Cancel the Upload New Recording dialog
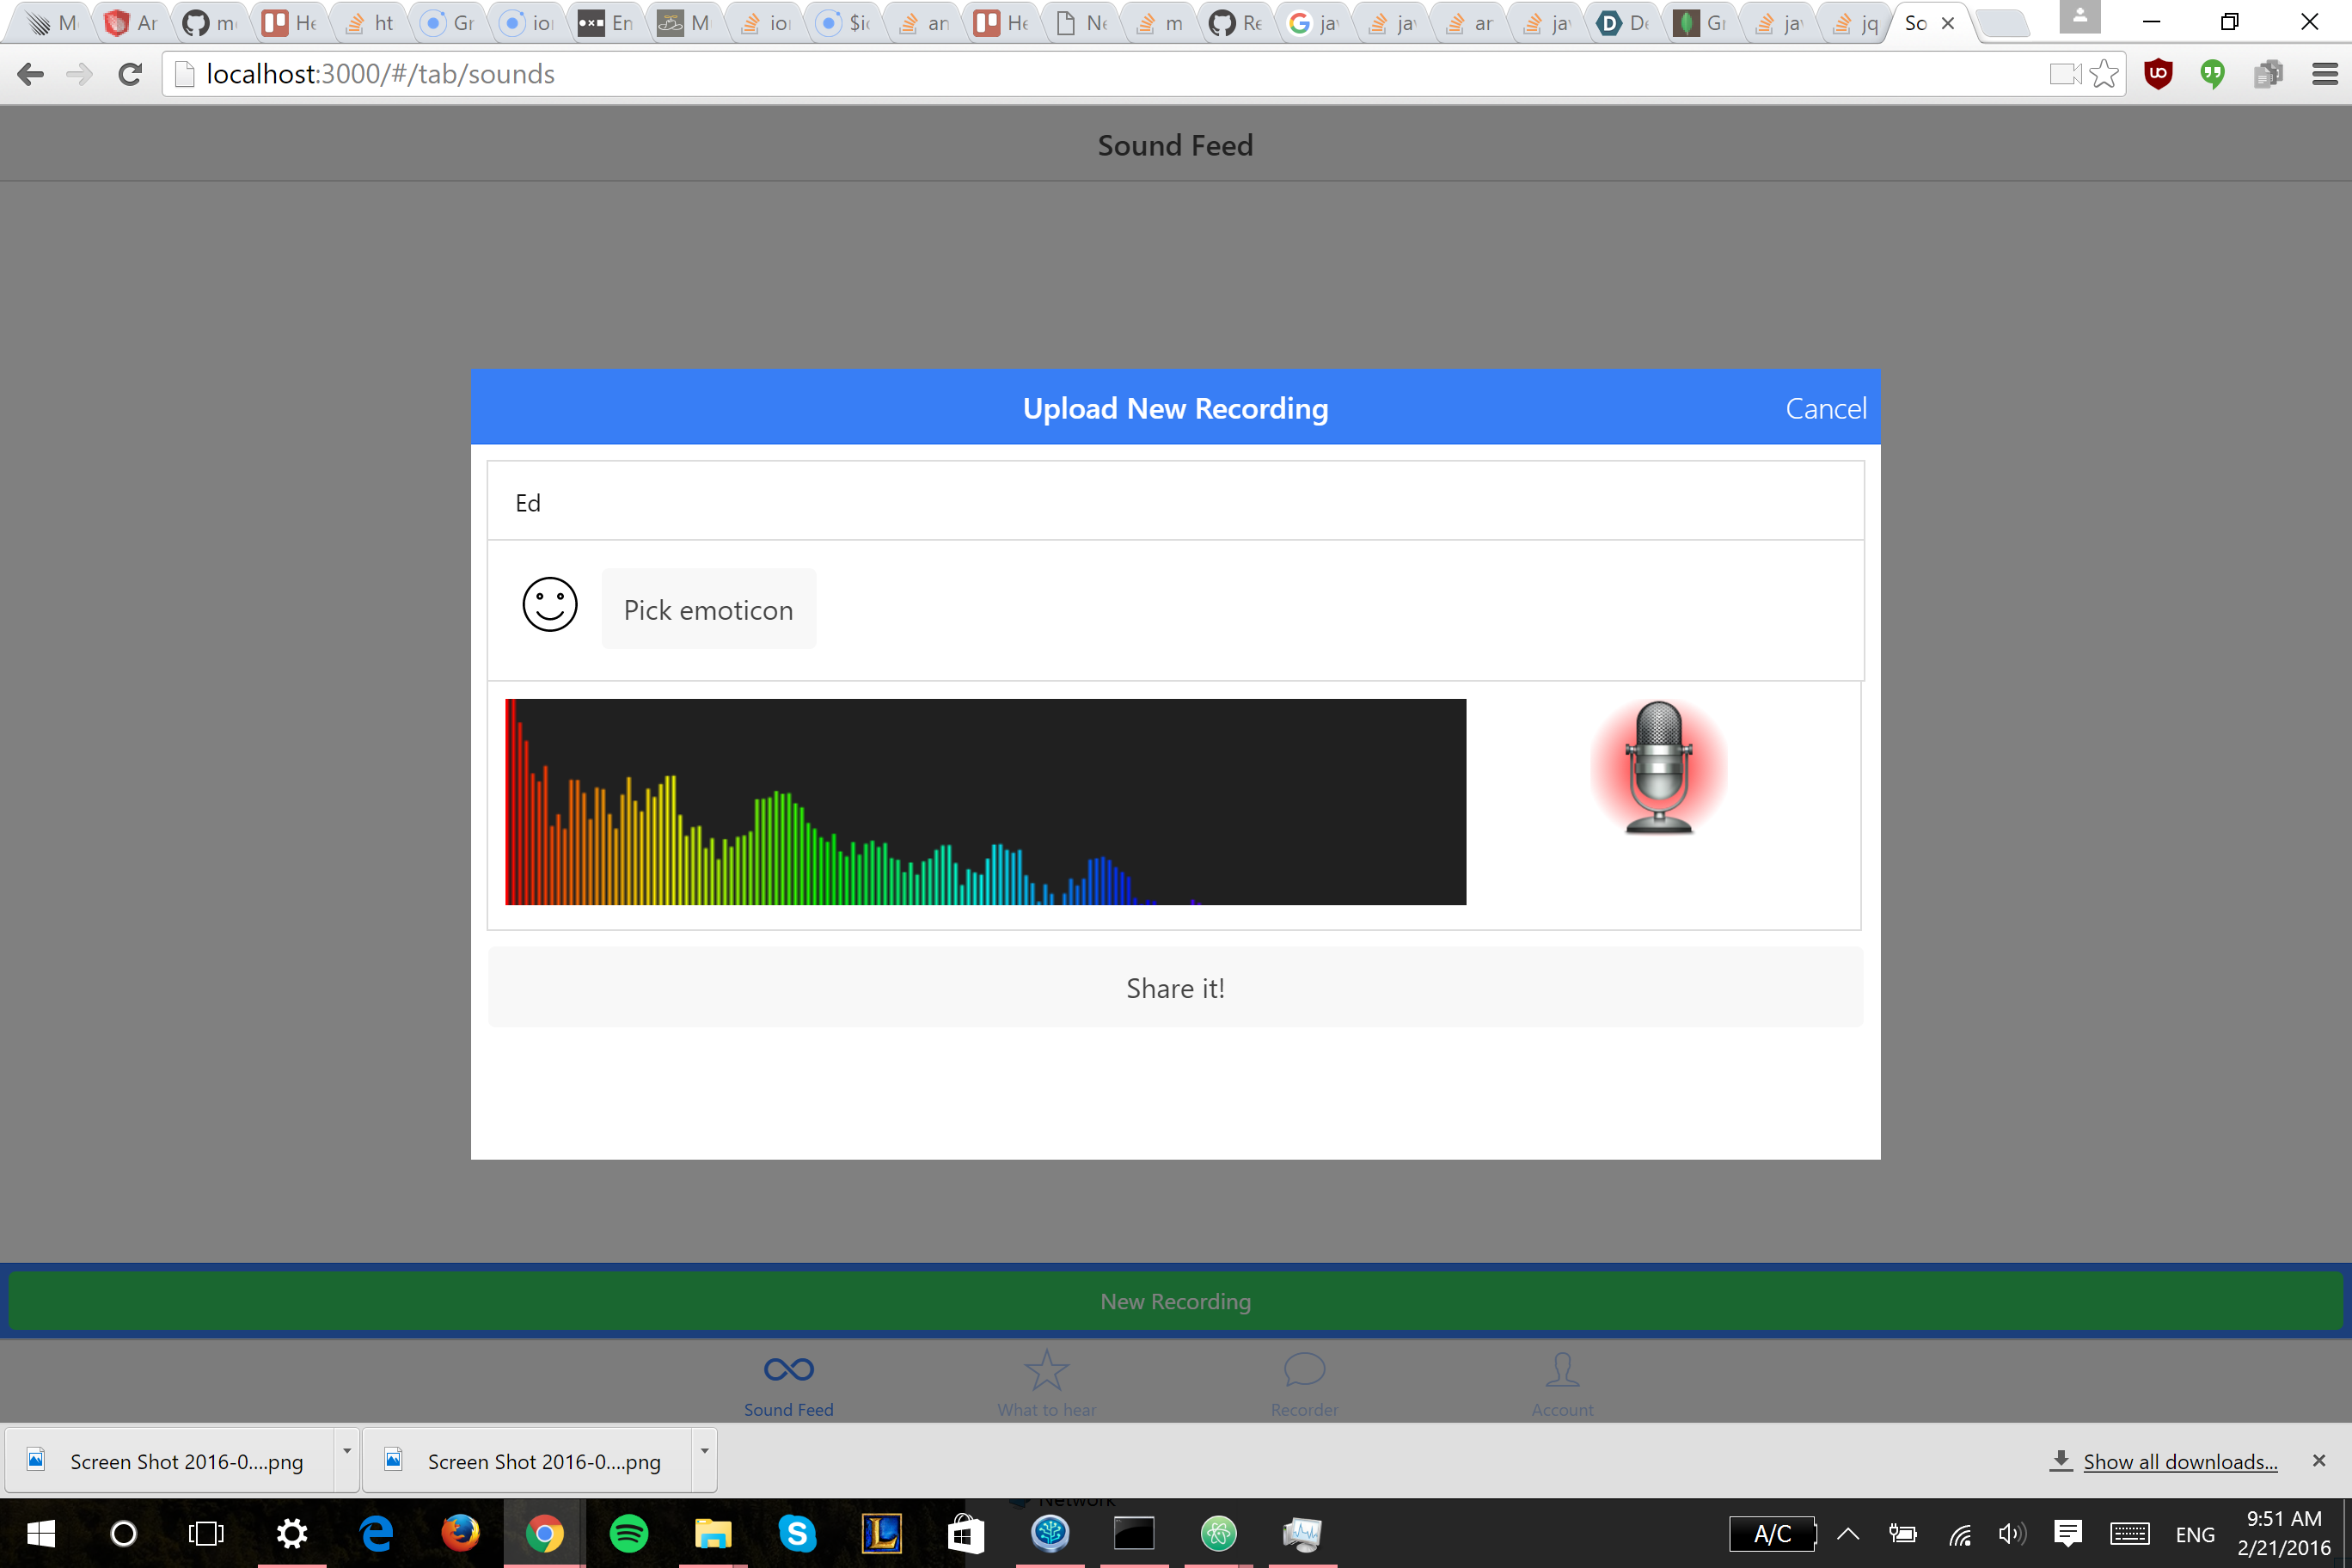Image resolution: width=2352 pixels, height=1568 pixels. (x=1825, y=408)
